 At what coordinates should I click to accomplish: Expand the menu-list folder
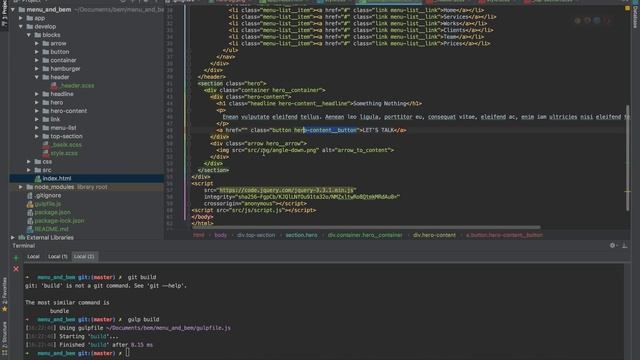point(37,128)
